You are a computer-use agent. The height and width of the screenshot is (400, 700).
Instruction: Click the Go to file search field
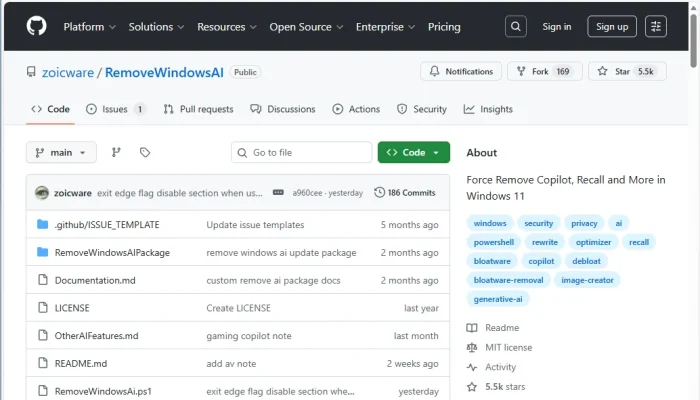[x=301, y=153]
